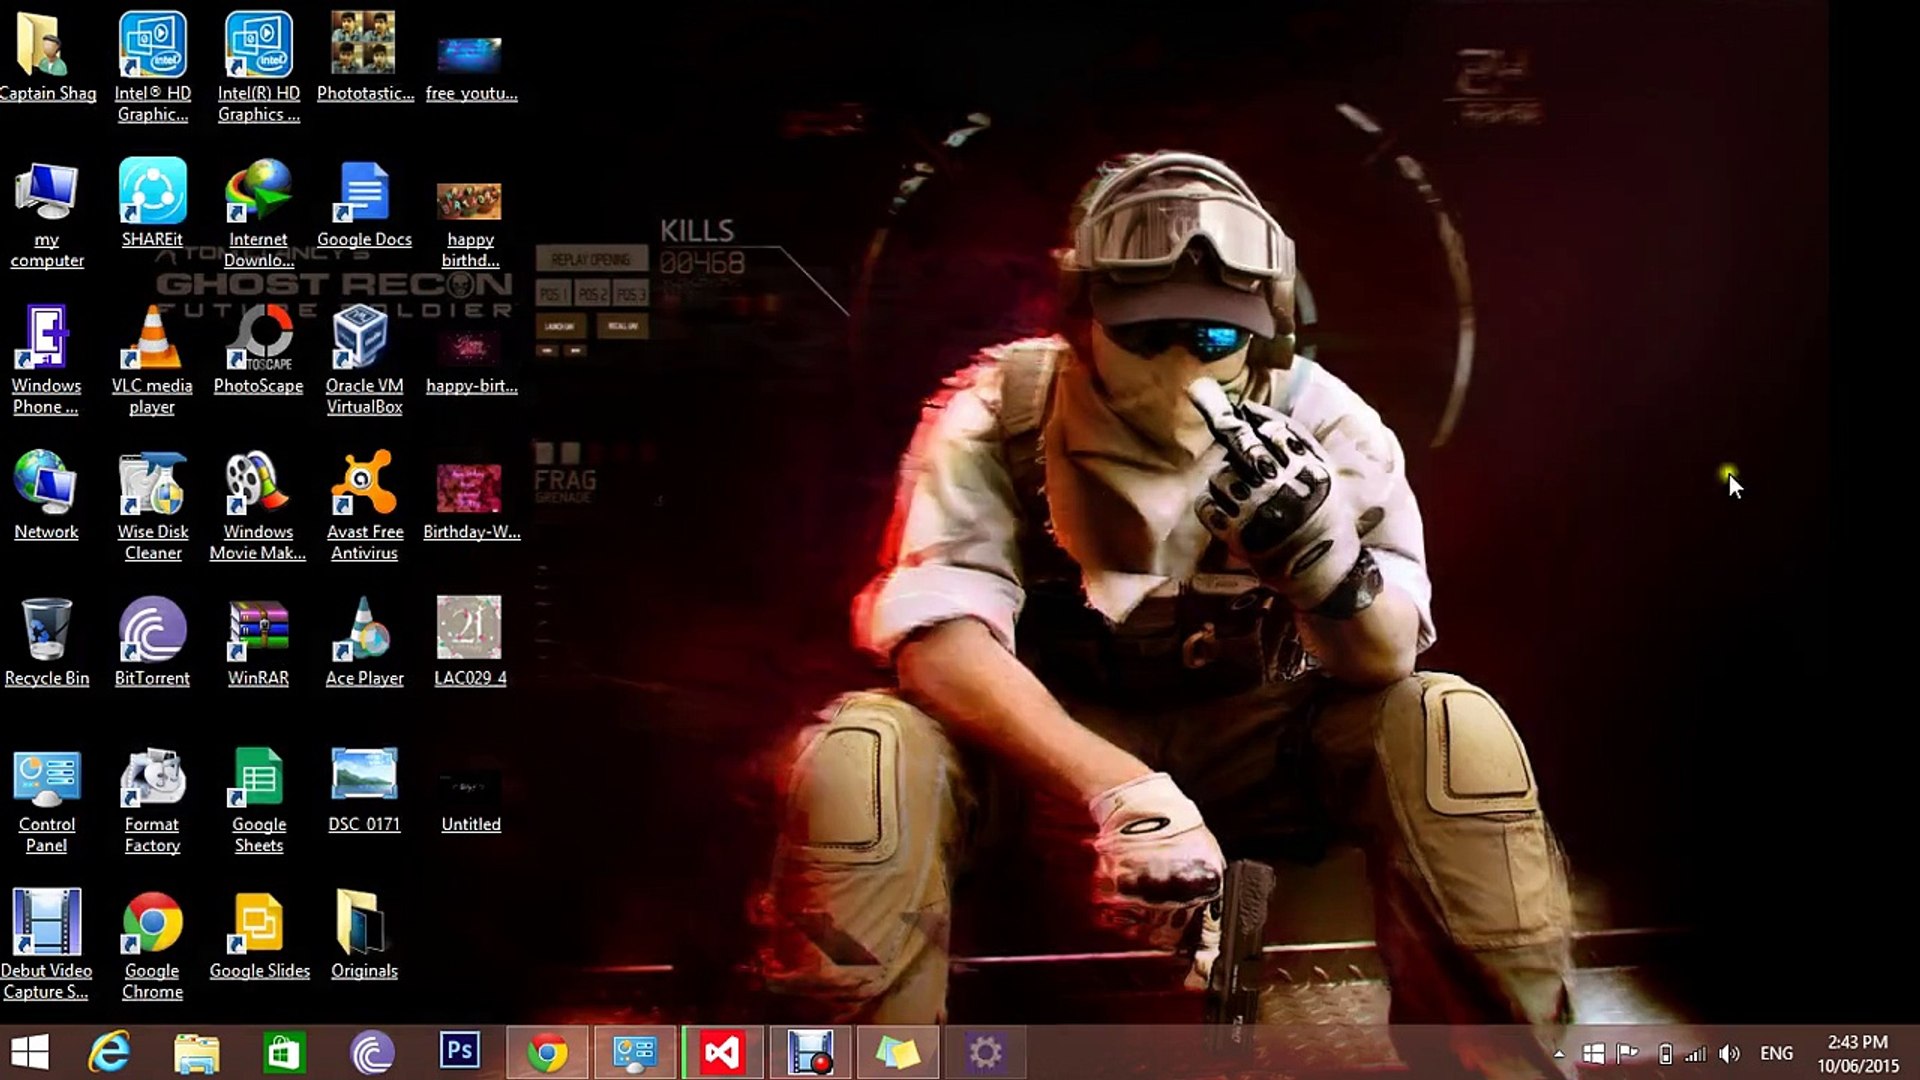
Task: Click the ENG language indicator
Action: click(1776, 1053)
